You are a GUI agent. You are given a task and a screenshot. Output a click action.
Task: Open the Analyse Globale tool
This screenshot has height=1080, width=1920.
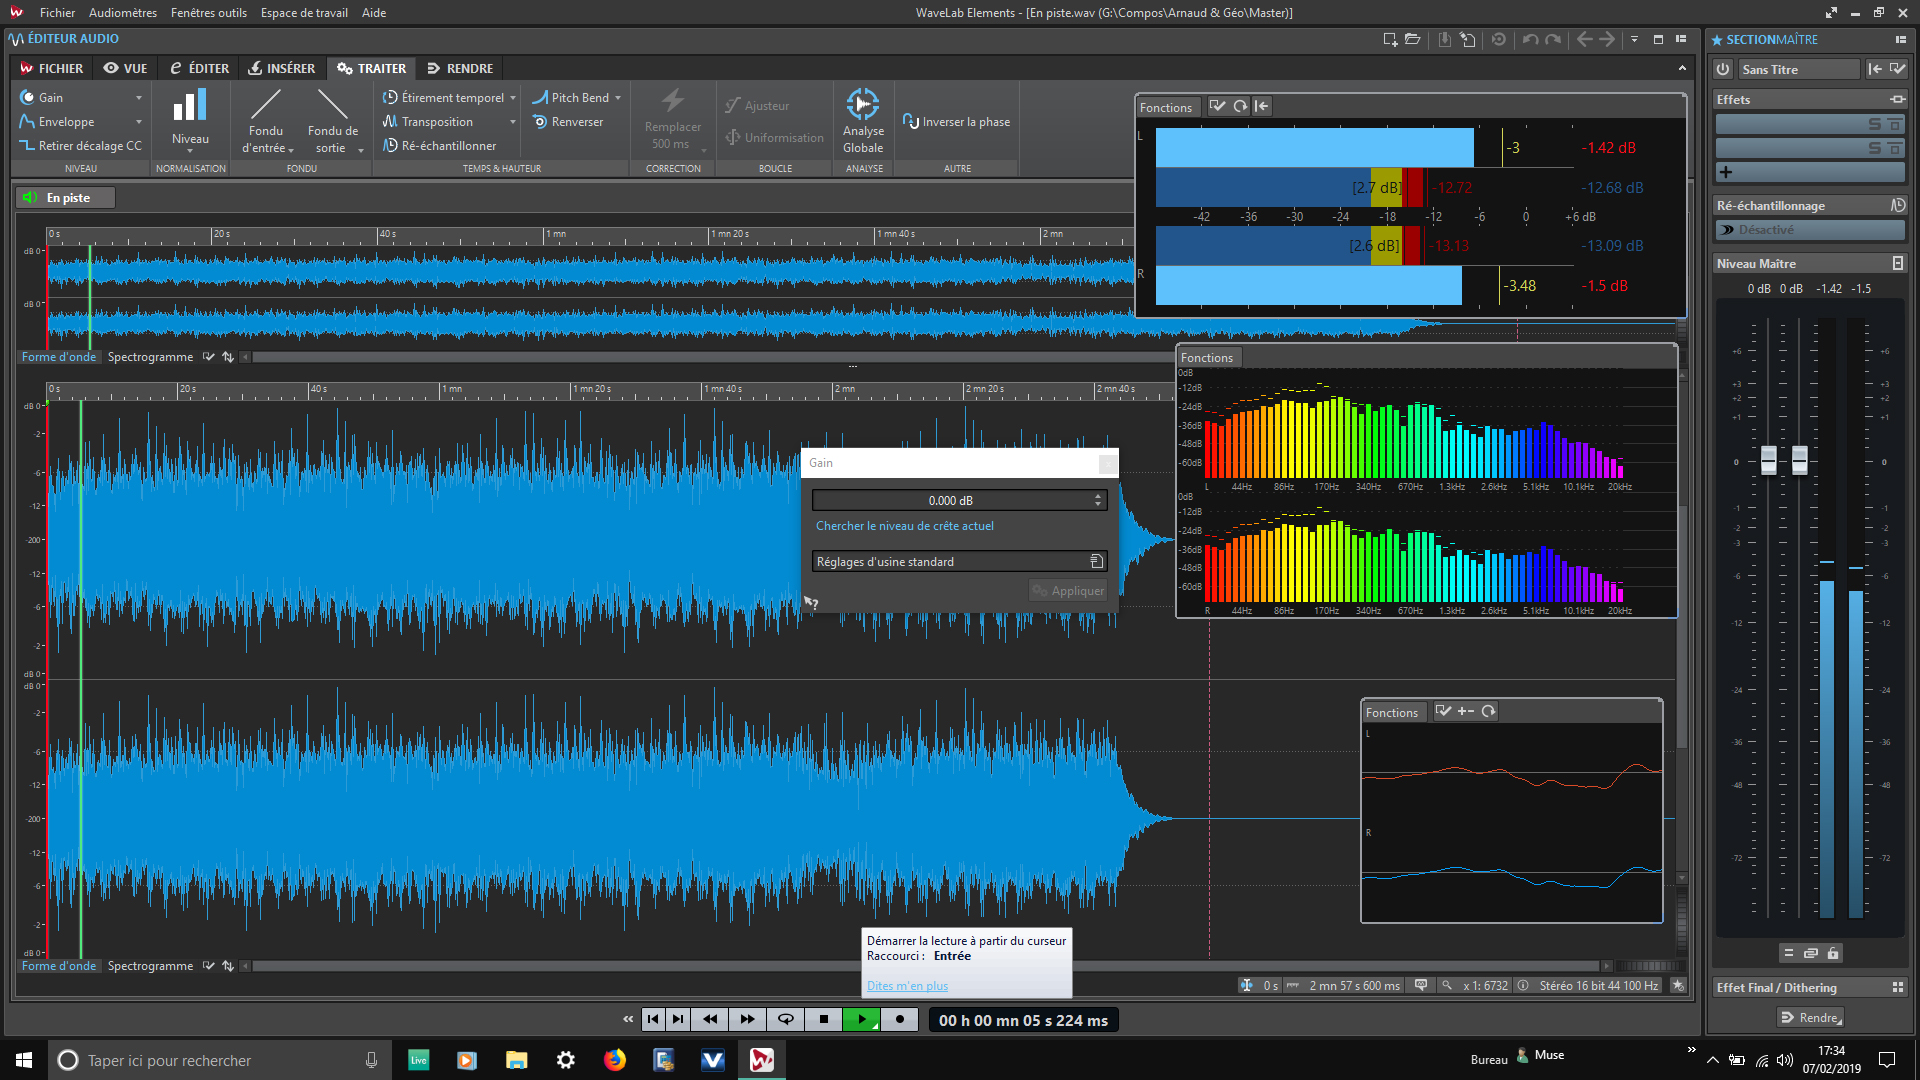pos(863,118)
